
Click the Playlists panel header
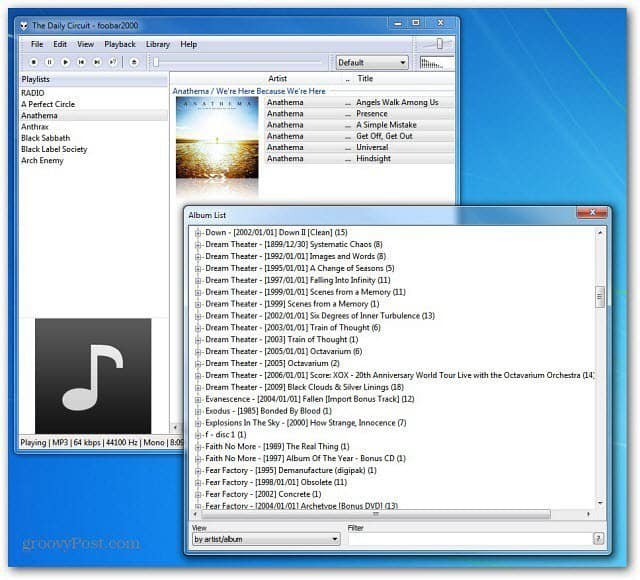coord(93,79)
